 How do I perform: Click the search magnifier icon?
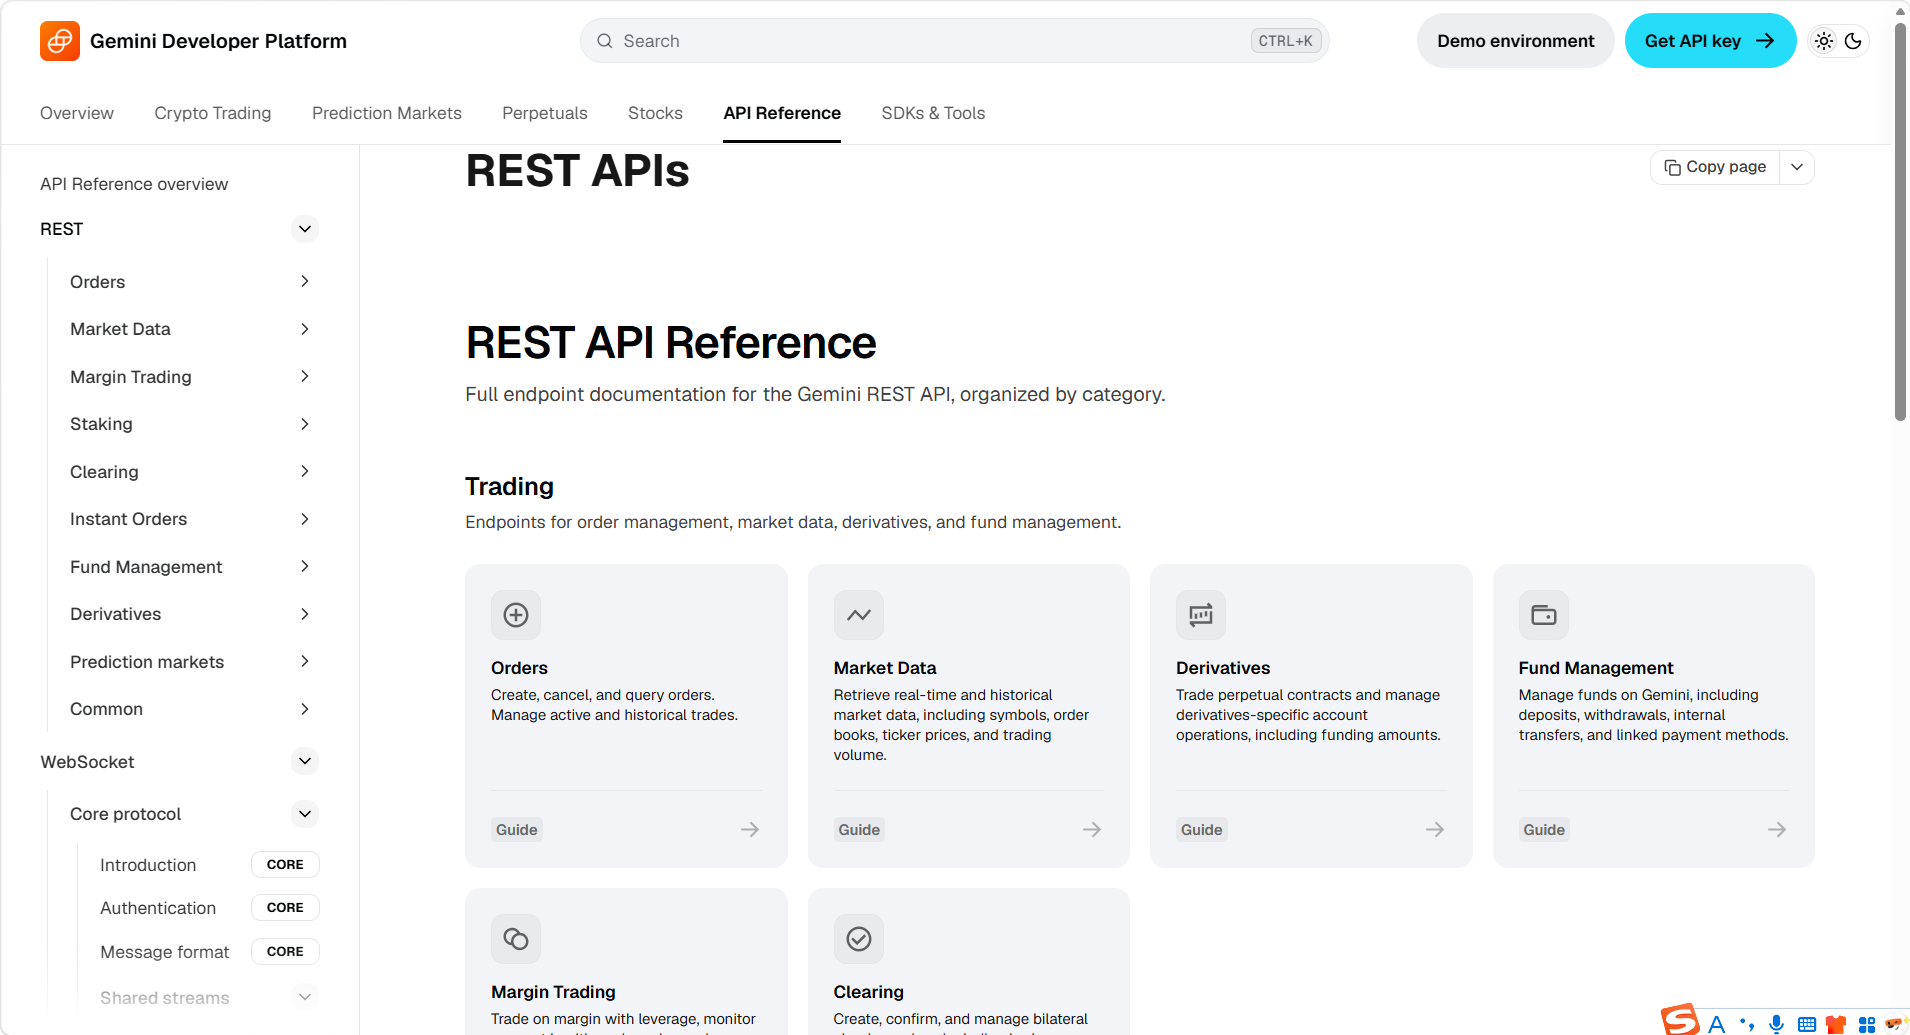(x=605, y=41)
